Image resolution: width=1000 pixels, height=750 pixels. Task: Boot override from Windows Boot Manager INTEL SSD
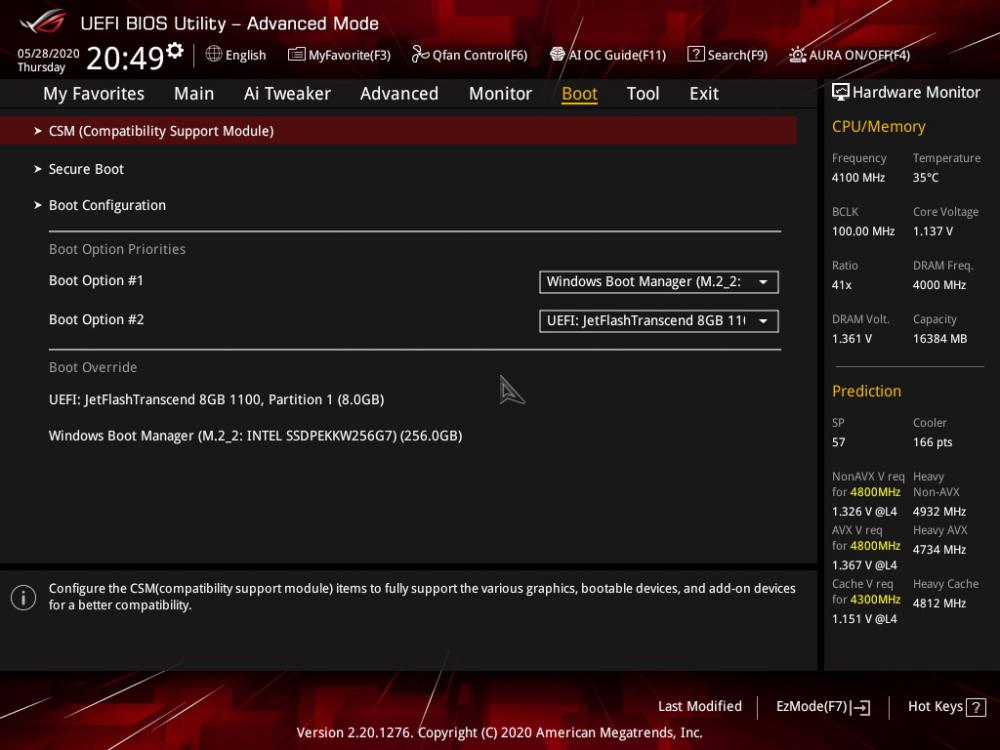click(255, 436)
